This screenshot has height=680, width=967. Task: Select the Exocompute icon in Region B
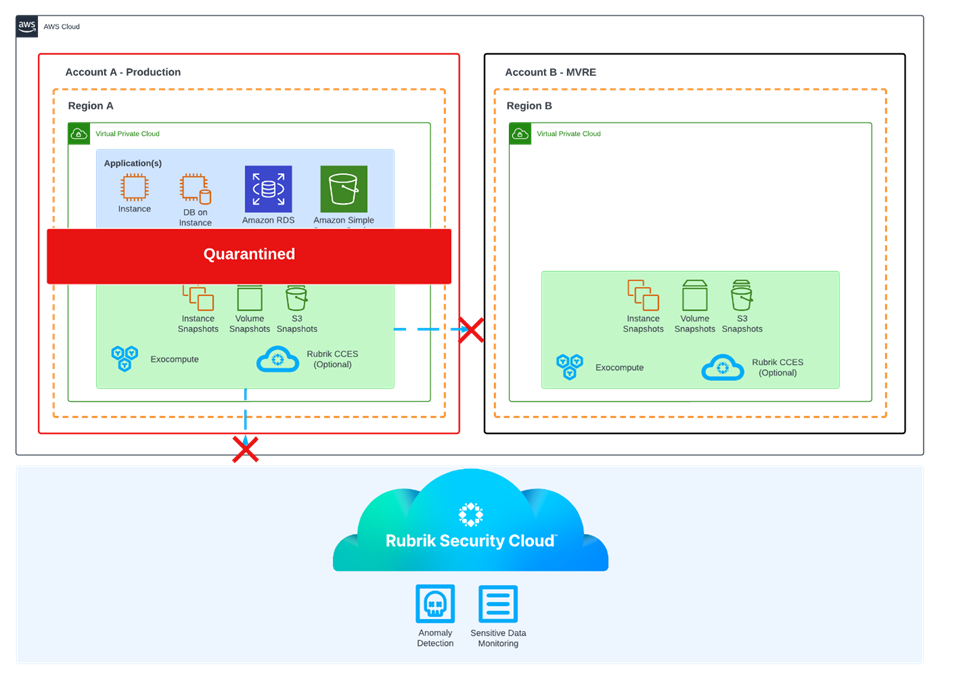(x=569, y=367)
